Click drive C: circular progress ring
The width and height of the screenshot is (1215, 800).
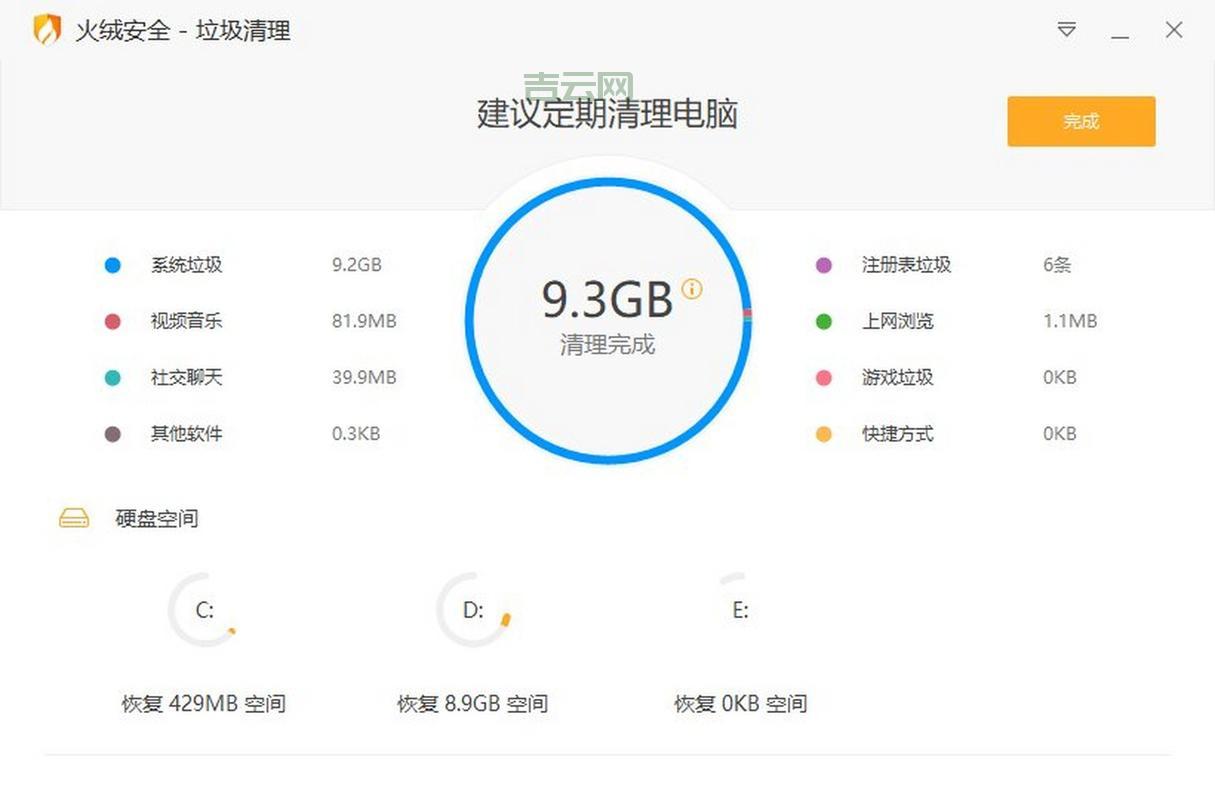tap(204, 610)
